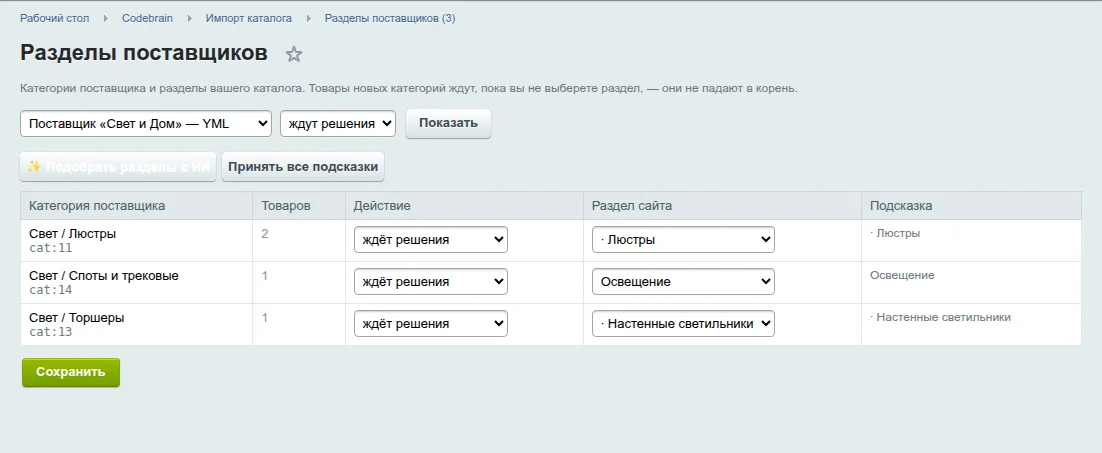Image resolution: width=1102 pixels, height=453 pixels.
Task: Select «Свет / Споты и трековые» category name
Action: click(x=104, y=276)
